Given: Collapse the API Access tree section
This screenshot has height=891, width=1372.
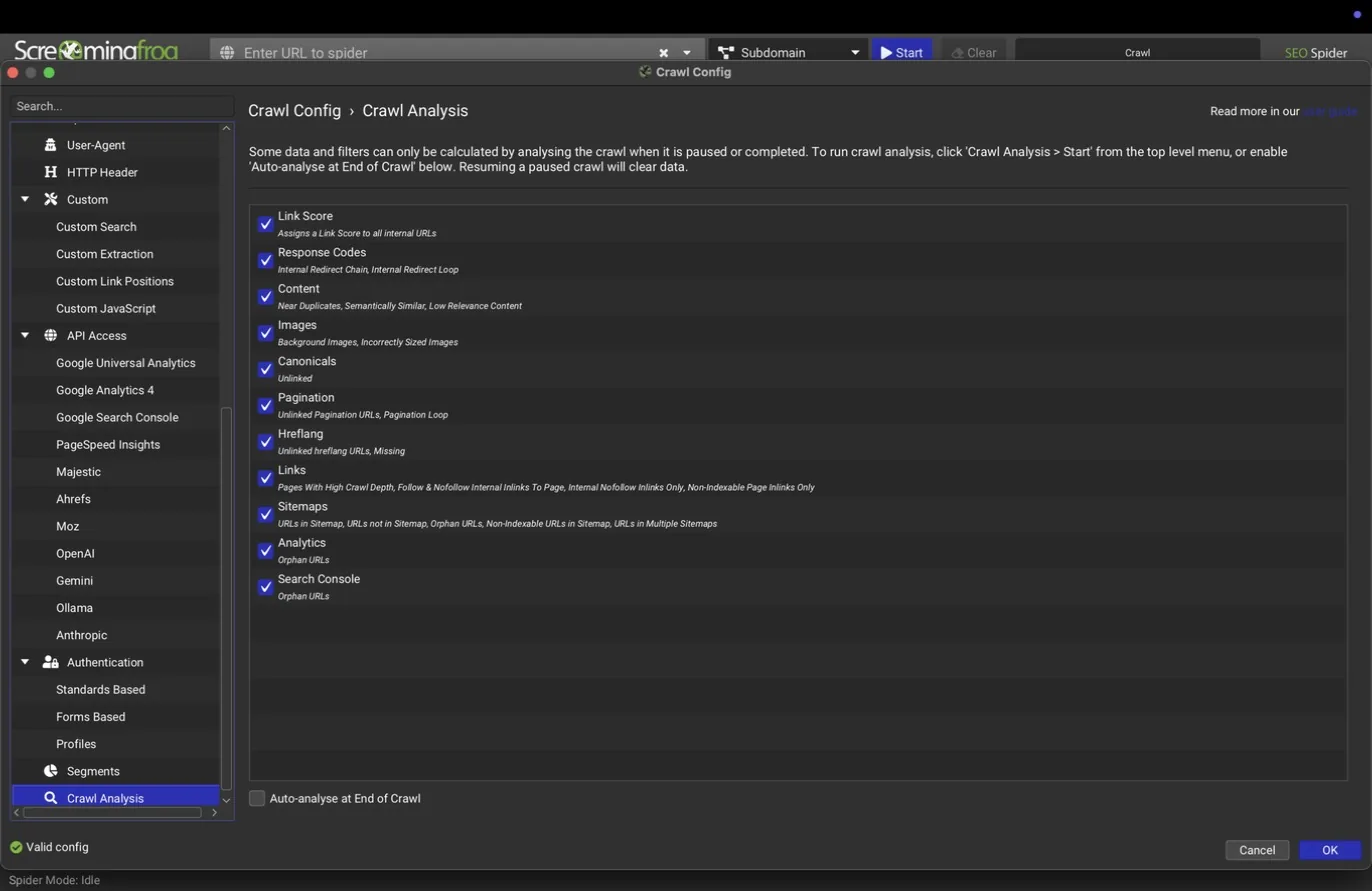Looking at the screenshot, I should click(x=25, y=335).
